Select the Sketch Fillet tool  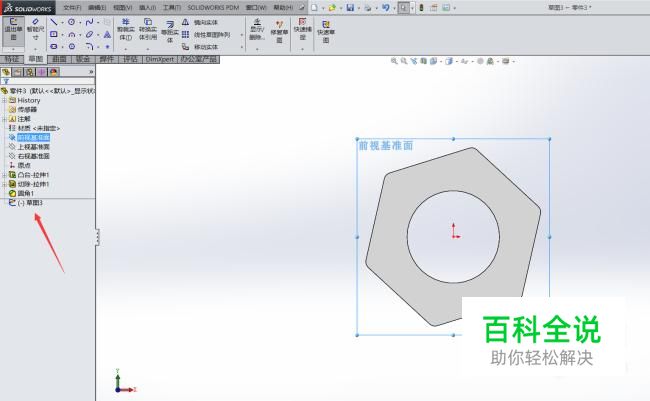coord(89,46)
